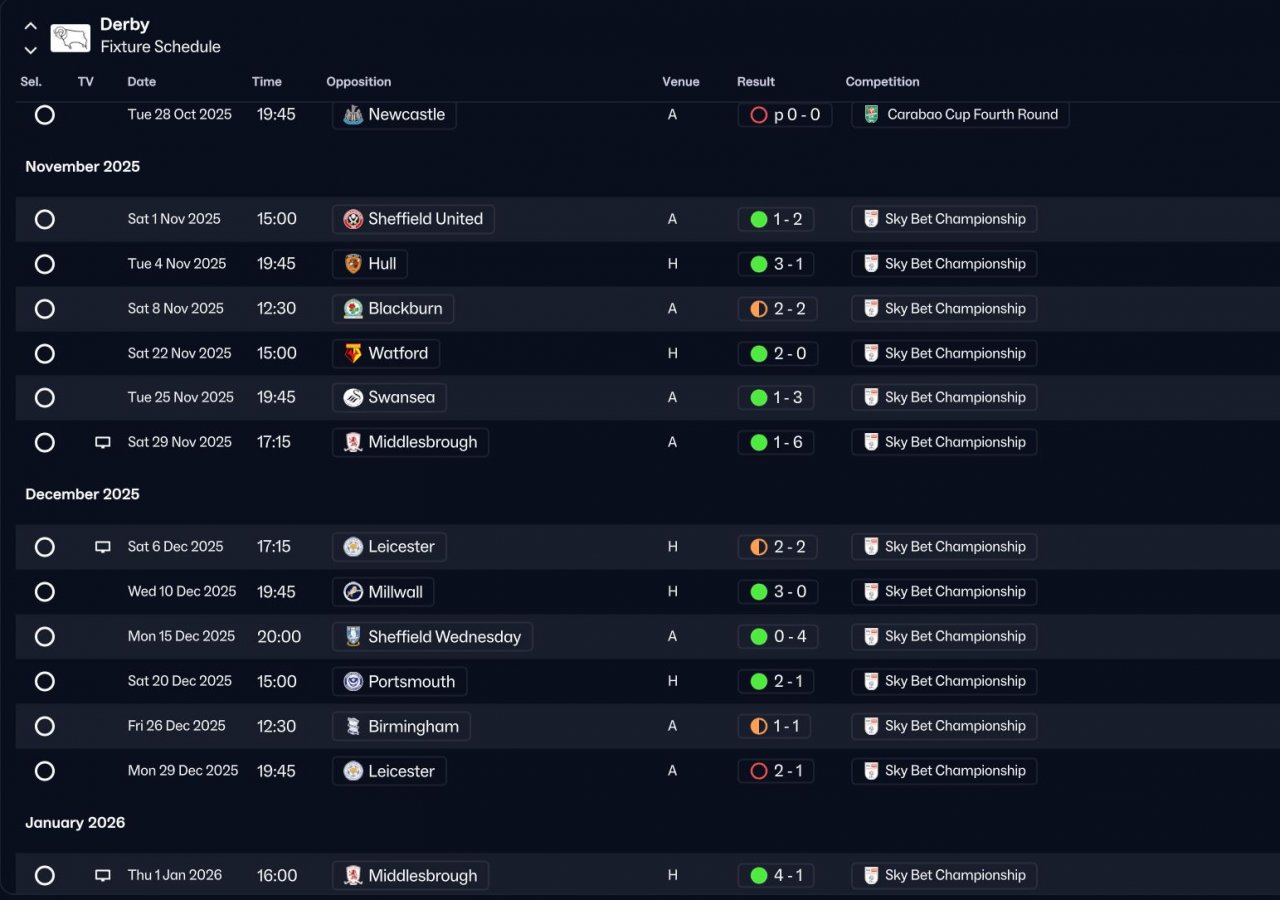Click the TV icon beside the Leicester 6 Dec fixture
This screenshot has height=900, width=1280.
[x=102, y=547]
